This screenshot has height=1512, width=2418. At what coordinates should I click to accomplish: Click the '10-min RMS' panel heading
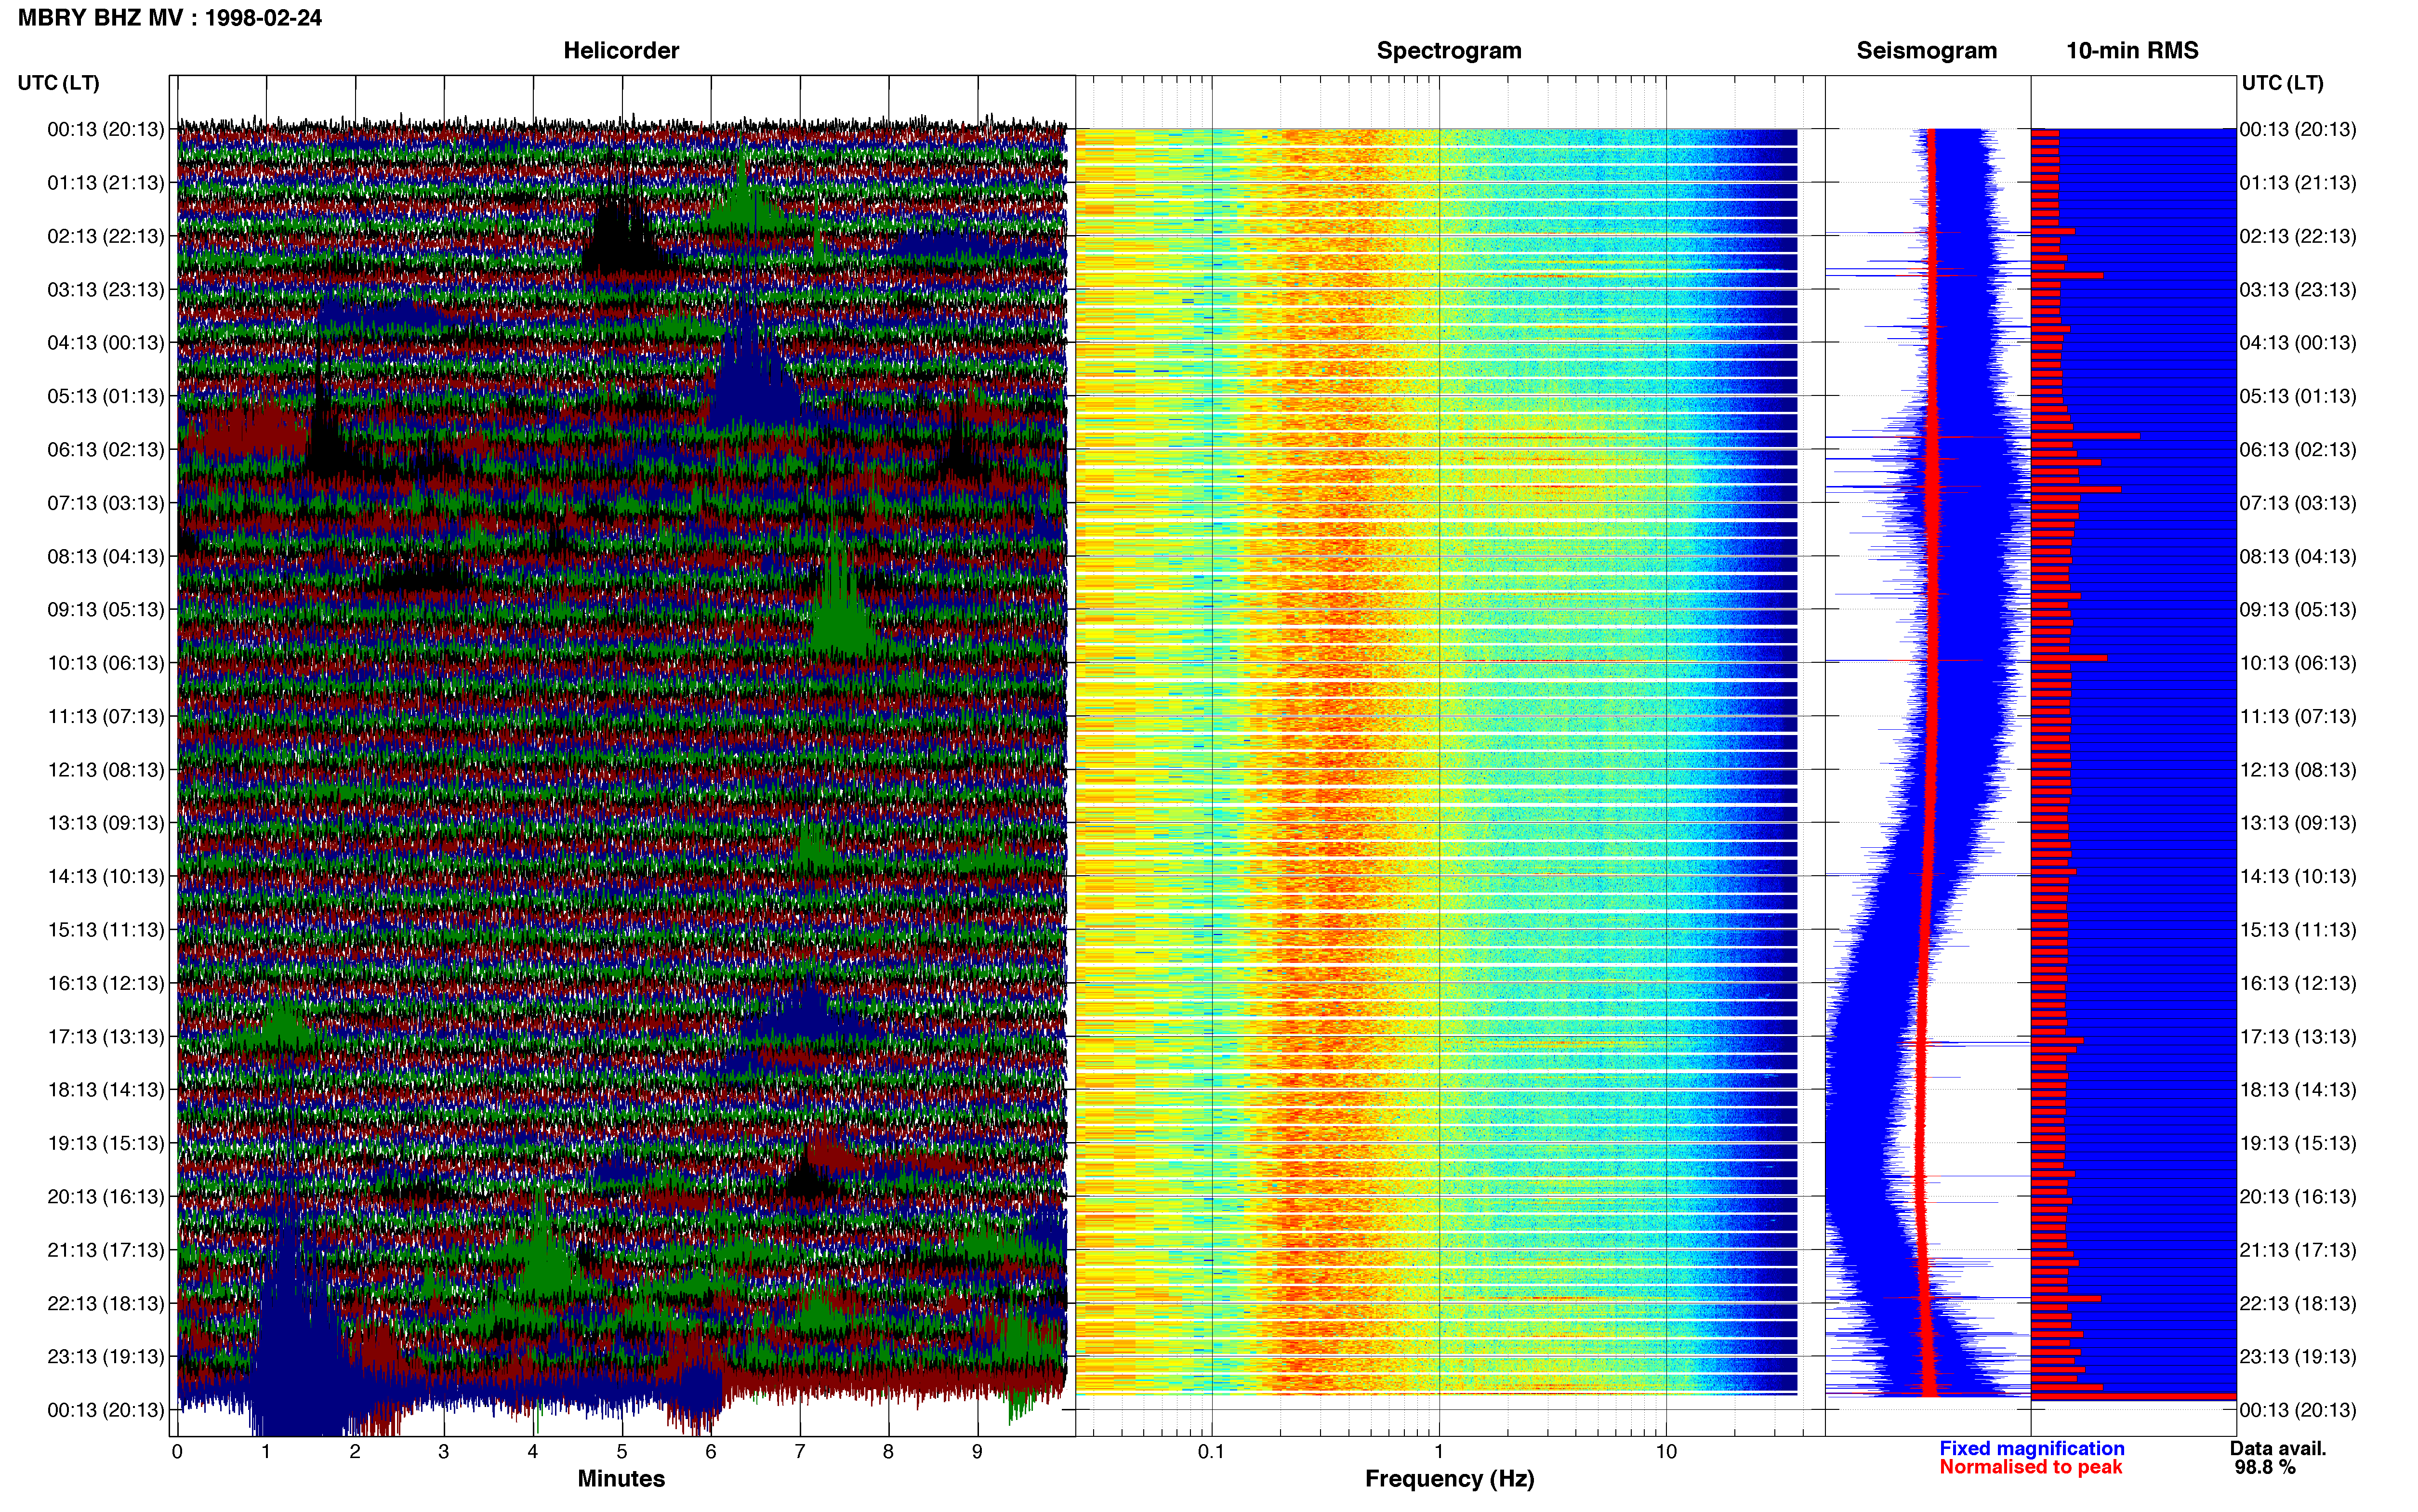coord(2132,51)
